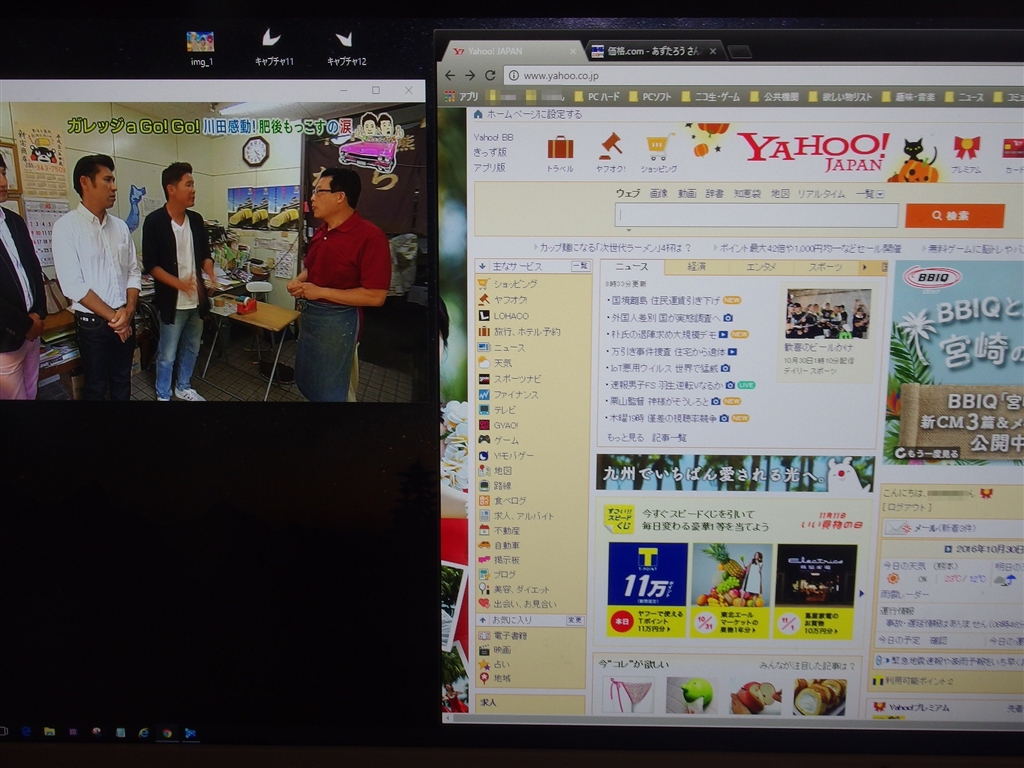
Task: Click Chrome's back arrow
Action: point(450,75)
